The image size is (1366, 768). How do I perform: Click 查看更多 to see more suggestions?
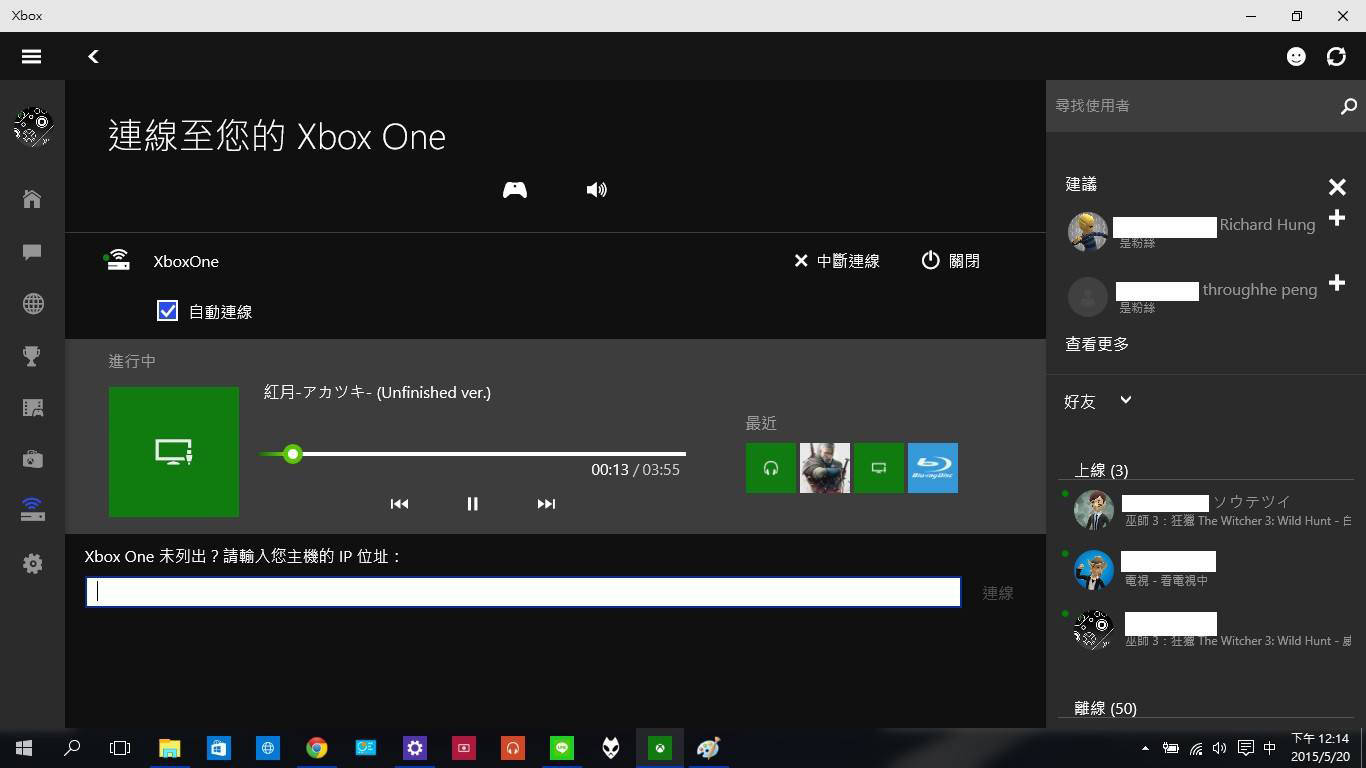point(1097,344)
